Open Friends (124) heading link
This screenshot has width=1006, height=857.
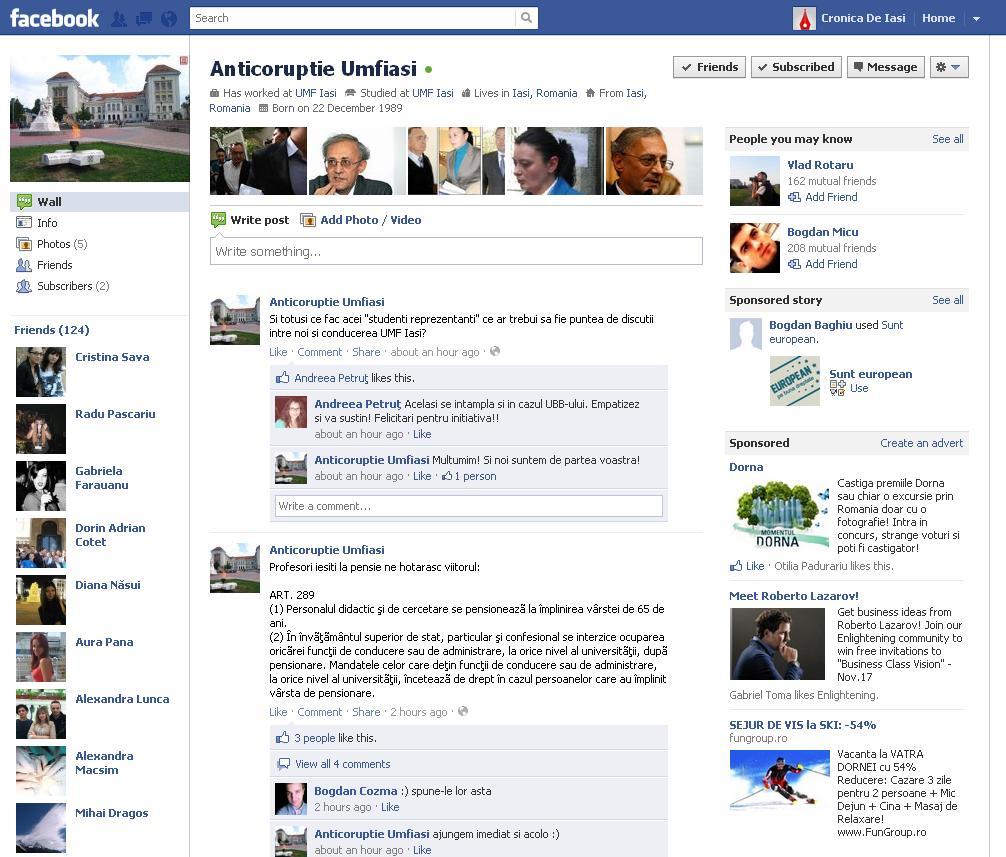pos(52,330)
